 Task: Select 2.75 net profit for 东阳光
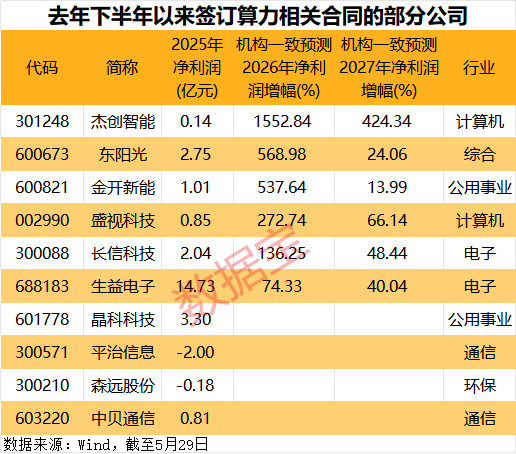click(x=196, y=154)
